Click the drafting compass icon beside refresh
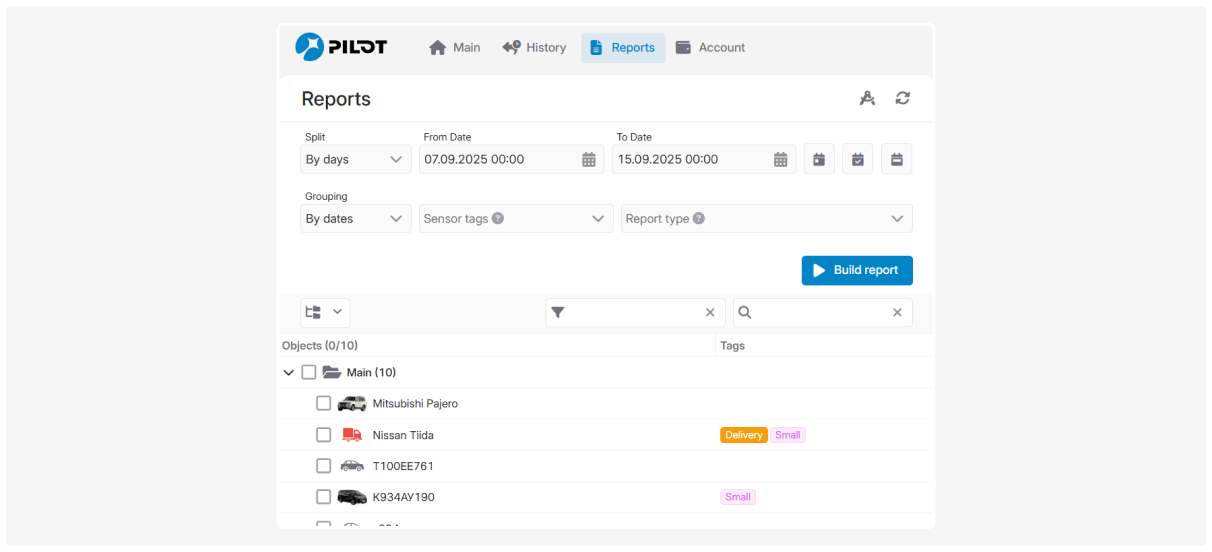 (x=867, y=98)
